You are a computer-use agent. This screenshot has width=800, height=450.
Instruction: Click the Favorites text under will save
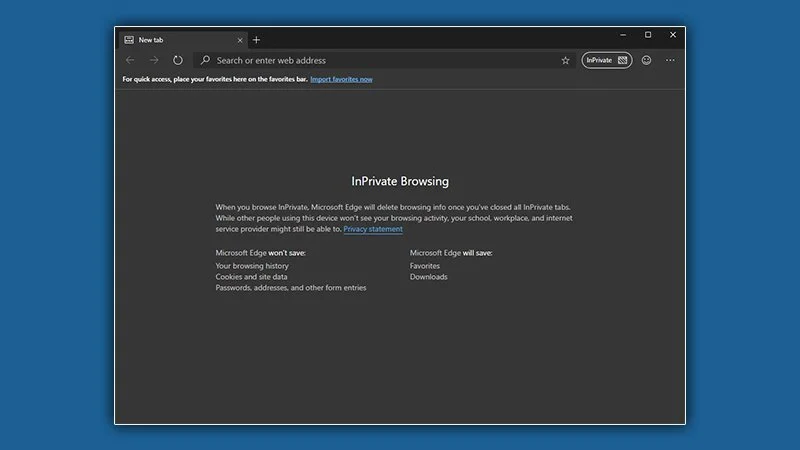[424, 266]
